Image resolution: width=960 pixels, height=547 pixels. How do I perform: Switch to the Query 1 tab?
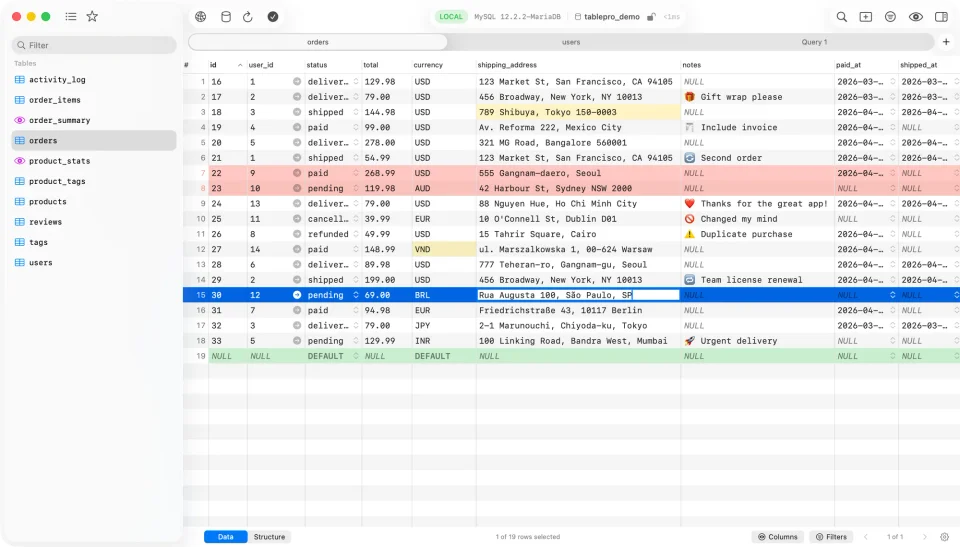[x=814, y=42]
